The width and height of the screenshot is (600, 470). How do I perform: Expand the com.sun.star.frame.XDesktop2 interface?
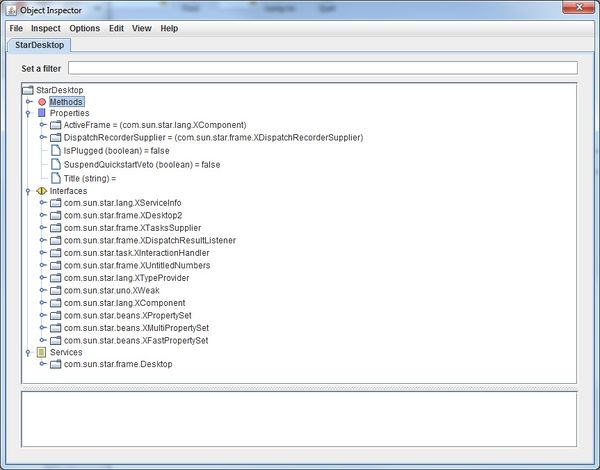[x=43, y=215]
